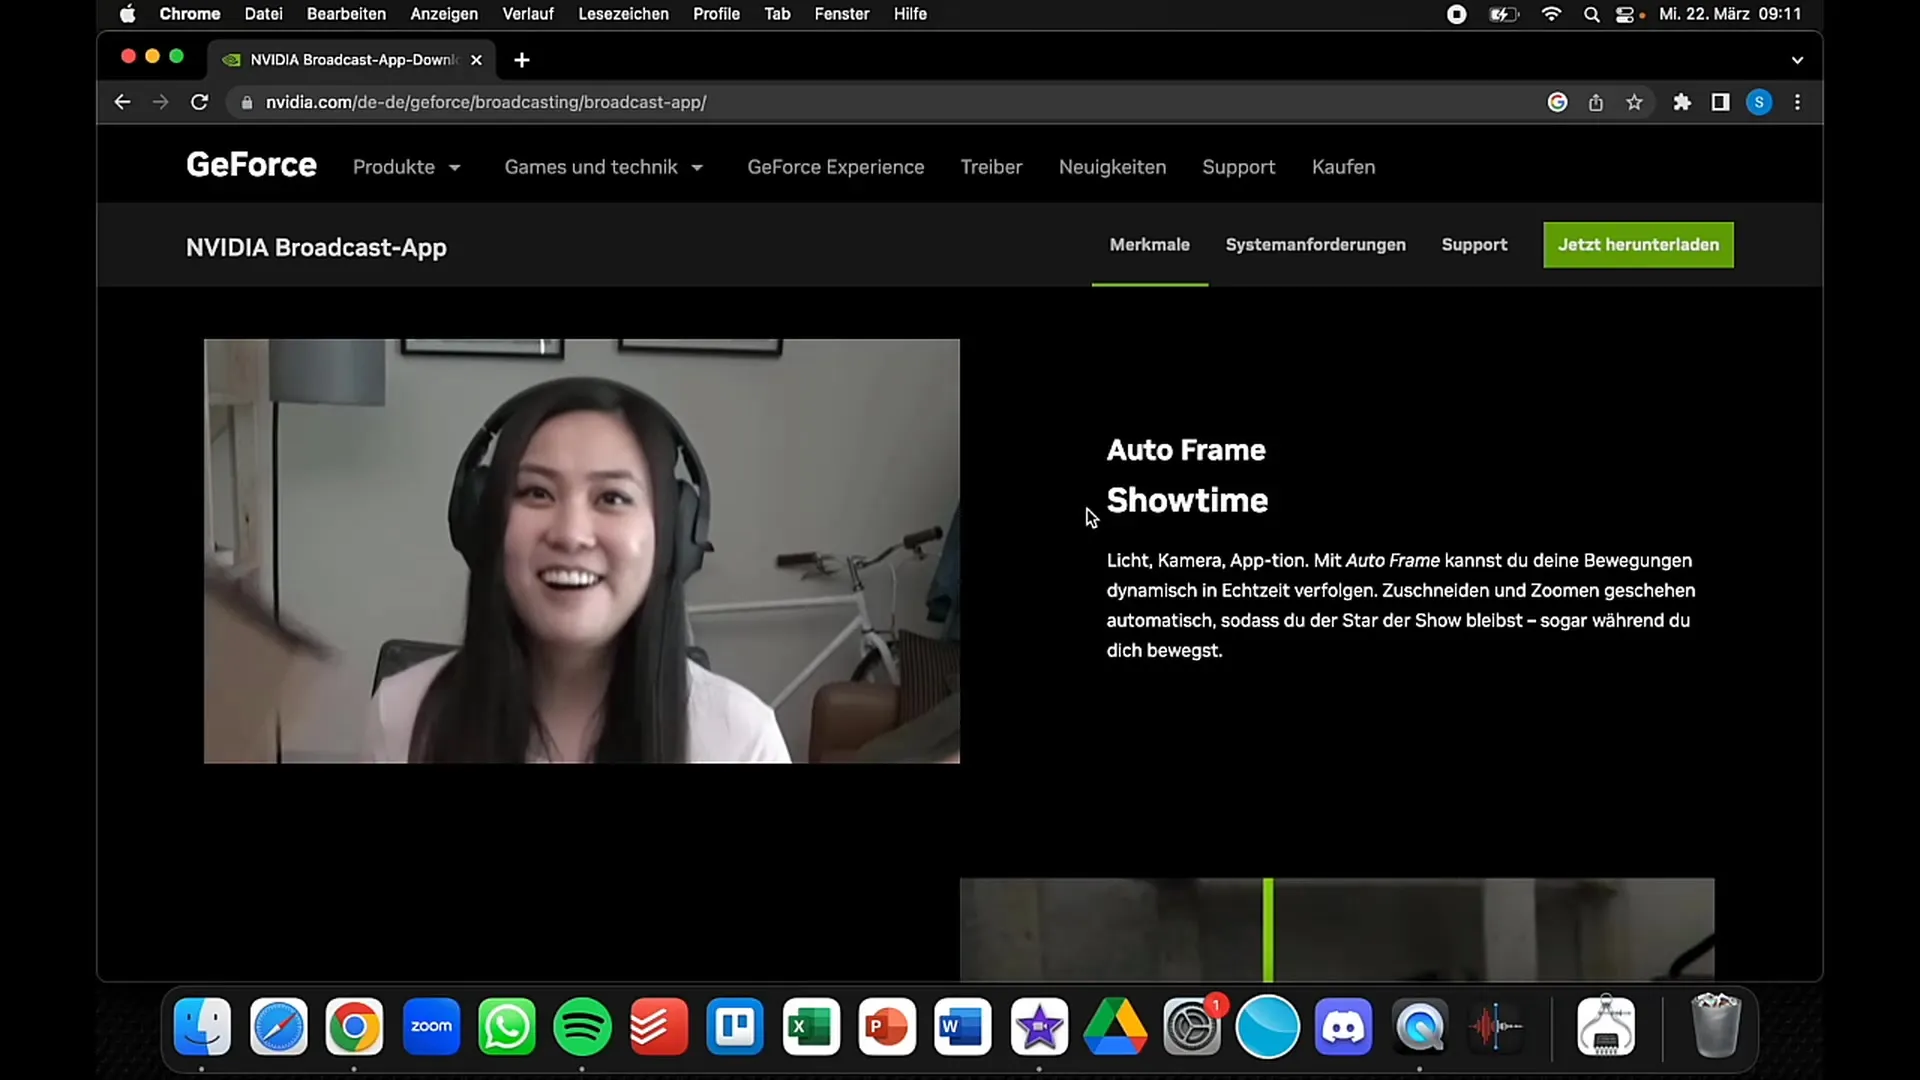Click the Jetzt herunterladen button
Screen dimensions: 1920x1080
pos(1638,245)
